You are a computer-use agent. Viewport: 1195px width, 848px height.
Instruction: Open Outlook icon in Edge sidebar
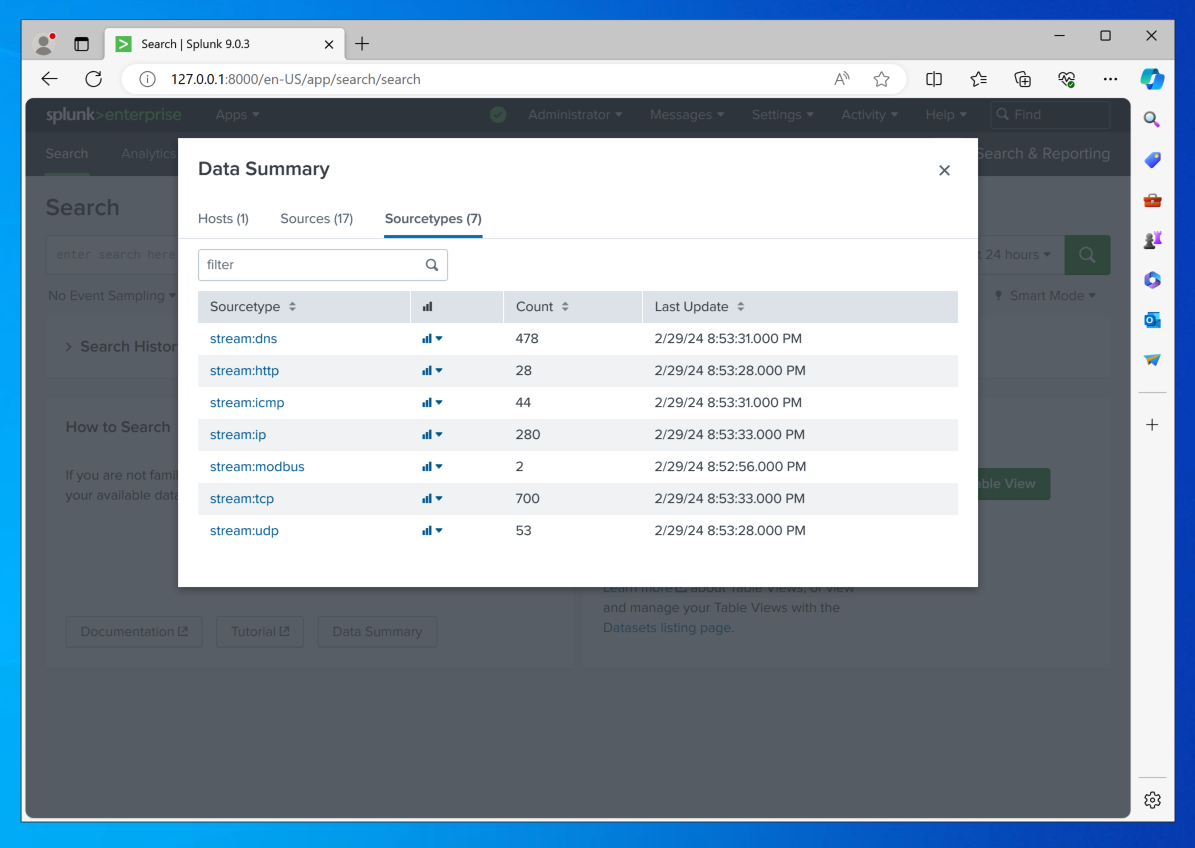tap(1152, 320)
